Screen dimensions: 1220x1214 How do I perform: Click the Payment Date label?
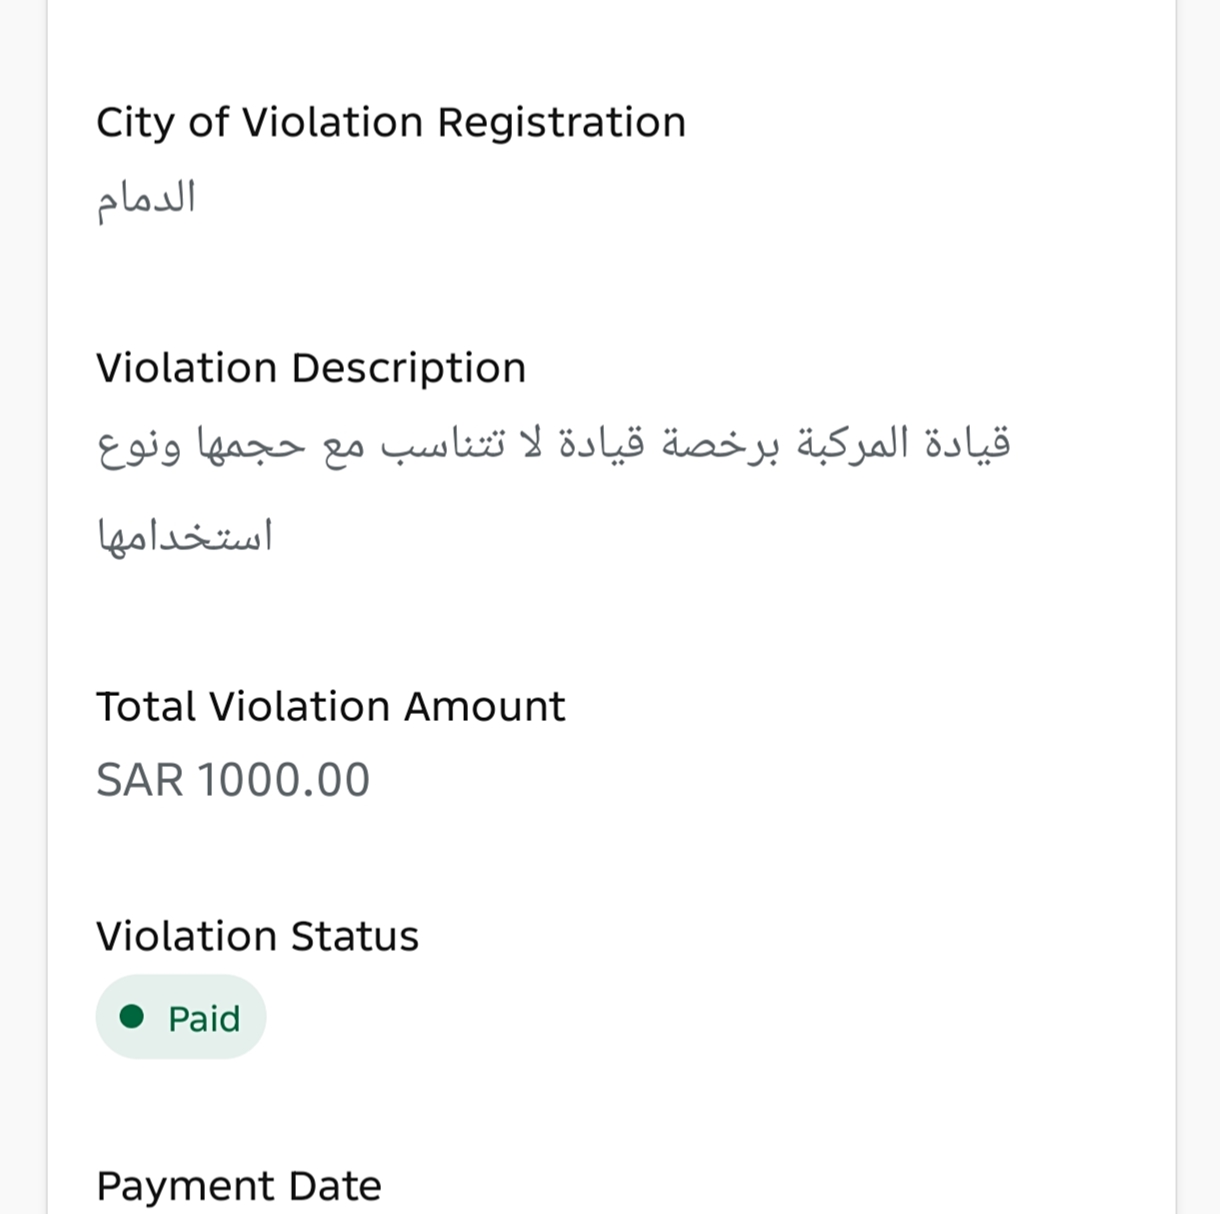[239, 1187]
